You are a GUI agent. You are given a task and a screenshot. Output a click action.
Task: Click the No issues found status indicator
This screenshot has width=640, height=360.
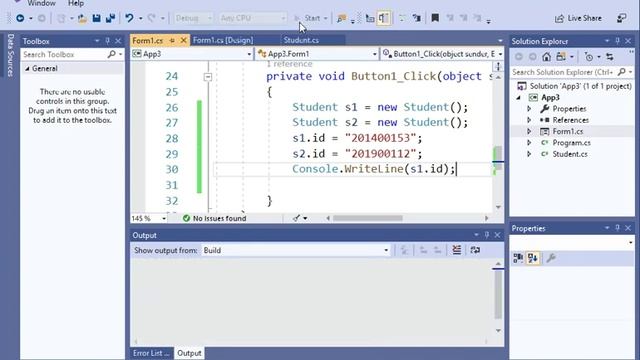(x=215, y=218)
